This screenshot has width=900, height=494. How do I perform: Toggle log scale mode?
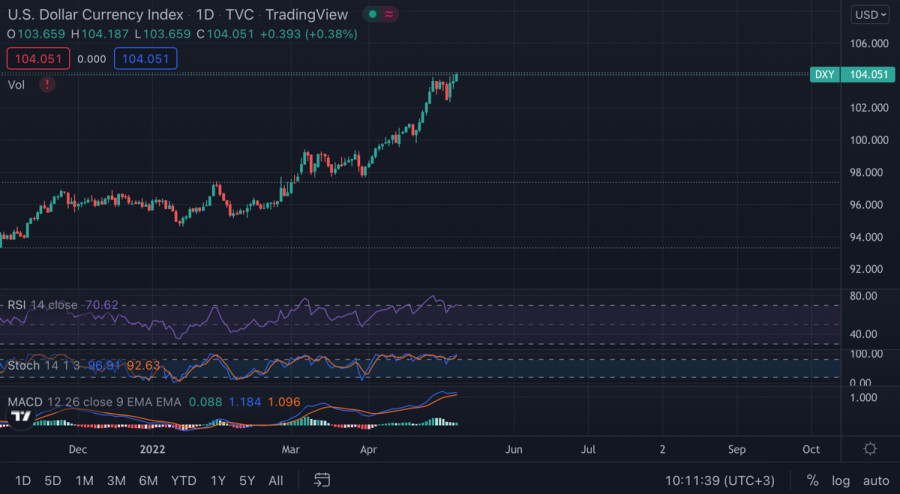click(x=840, y=480)
